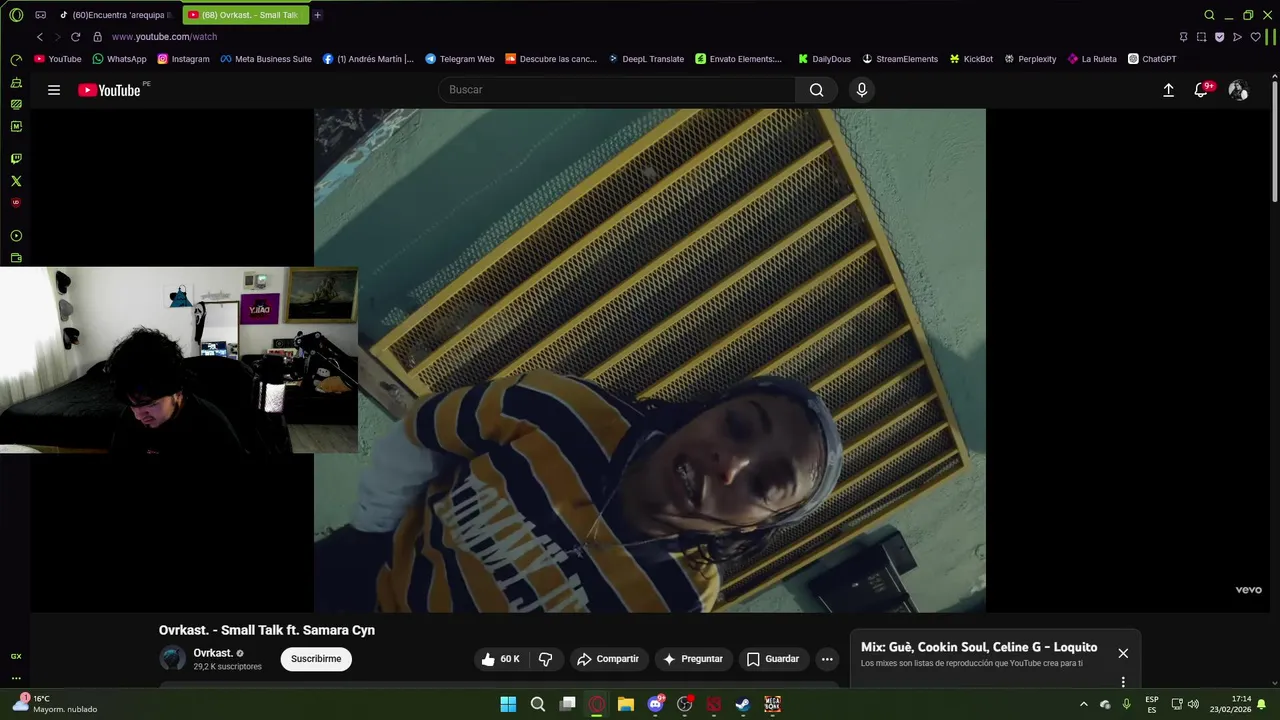This screenshot has height=720, width=1280.
Task: Go to the YouTube home logo
Action: point(110,90)
